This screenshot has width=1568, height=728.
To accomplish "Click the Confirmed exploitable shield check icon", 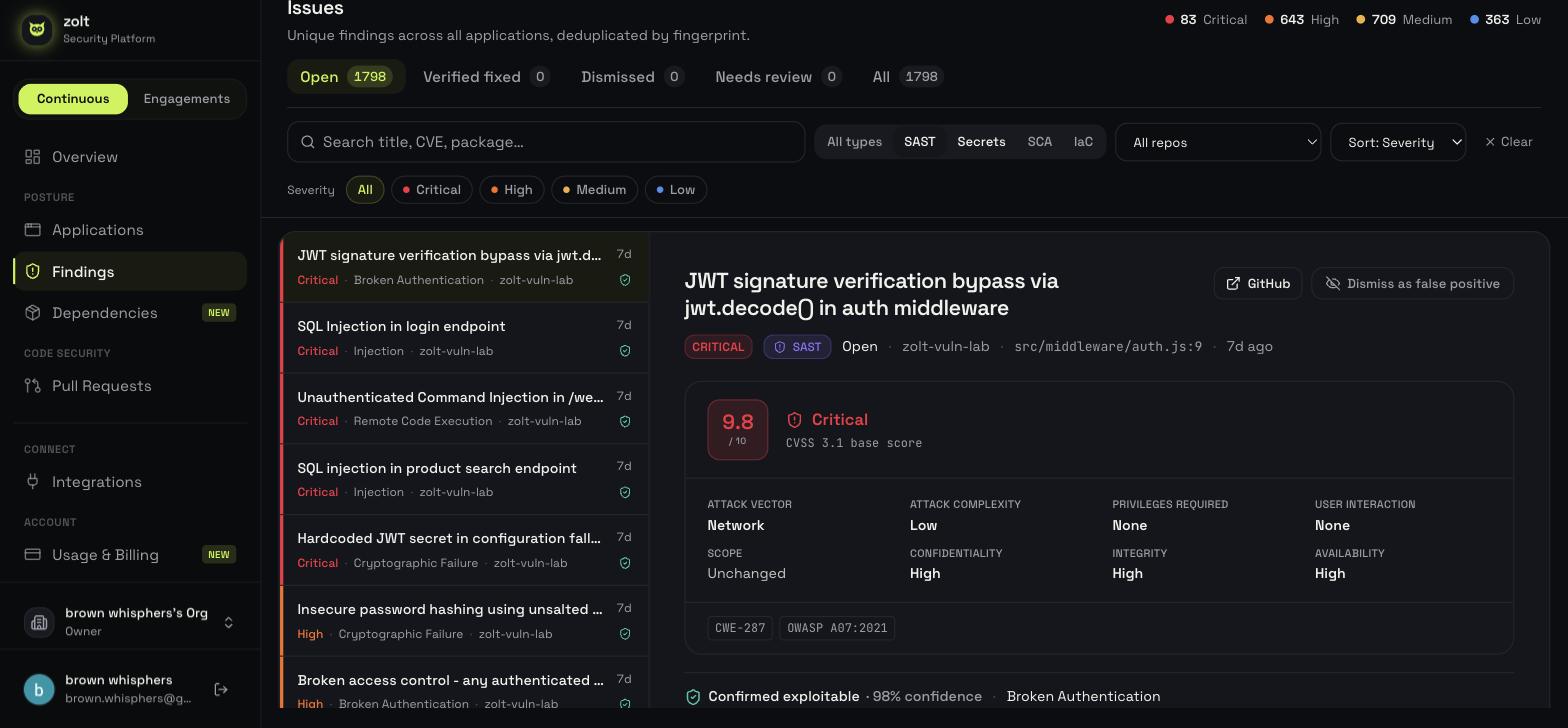I will (693, 697).
